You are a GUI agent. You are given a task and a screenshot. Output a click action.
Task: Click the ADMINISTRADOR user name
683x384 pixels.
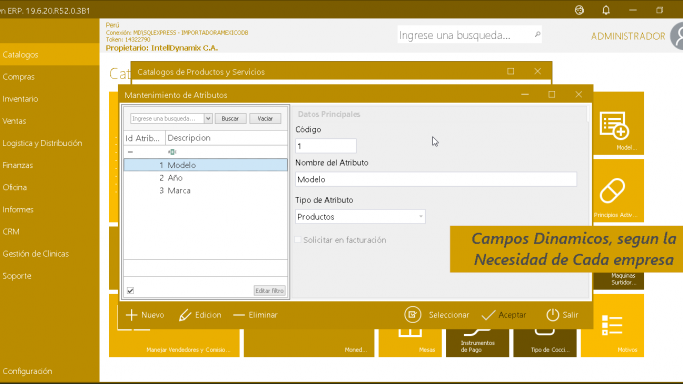(x=628, y=37)
